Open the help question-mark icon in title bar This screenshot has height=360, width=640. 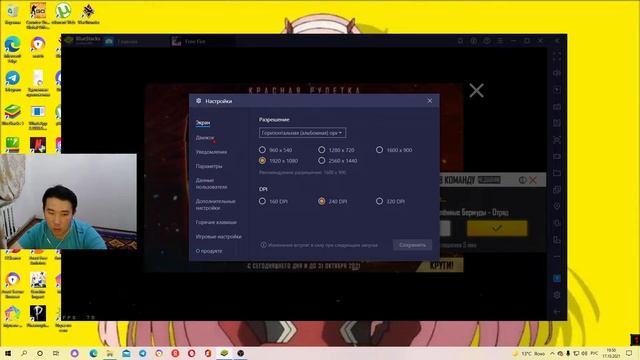coord(487,41)
